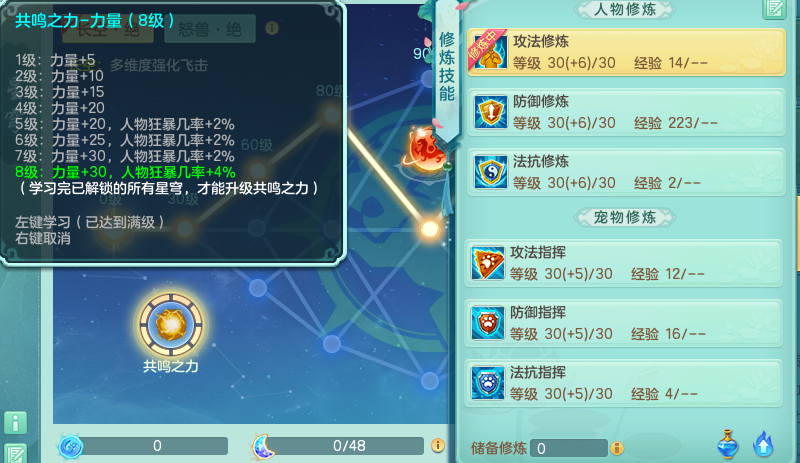Image resolution: width=800 pixels, height=463 pixels.
Task: Choose the 攻法指挥 pet paw icon
Action: (488, 263)
